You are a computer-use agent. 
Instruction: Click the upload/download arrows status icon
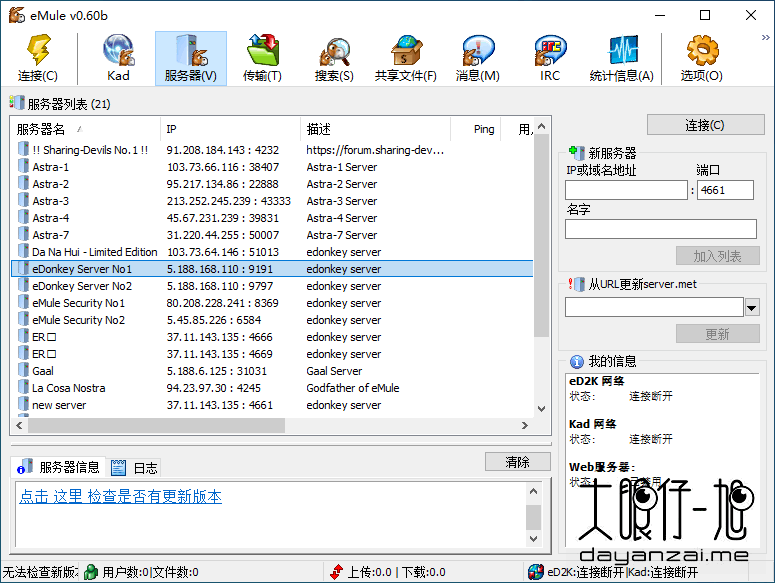point(337,572)
